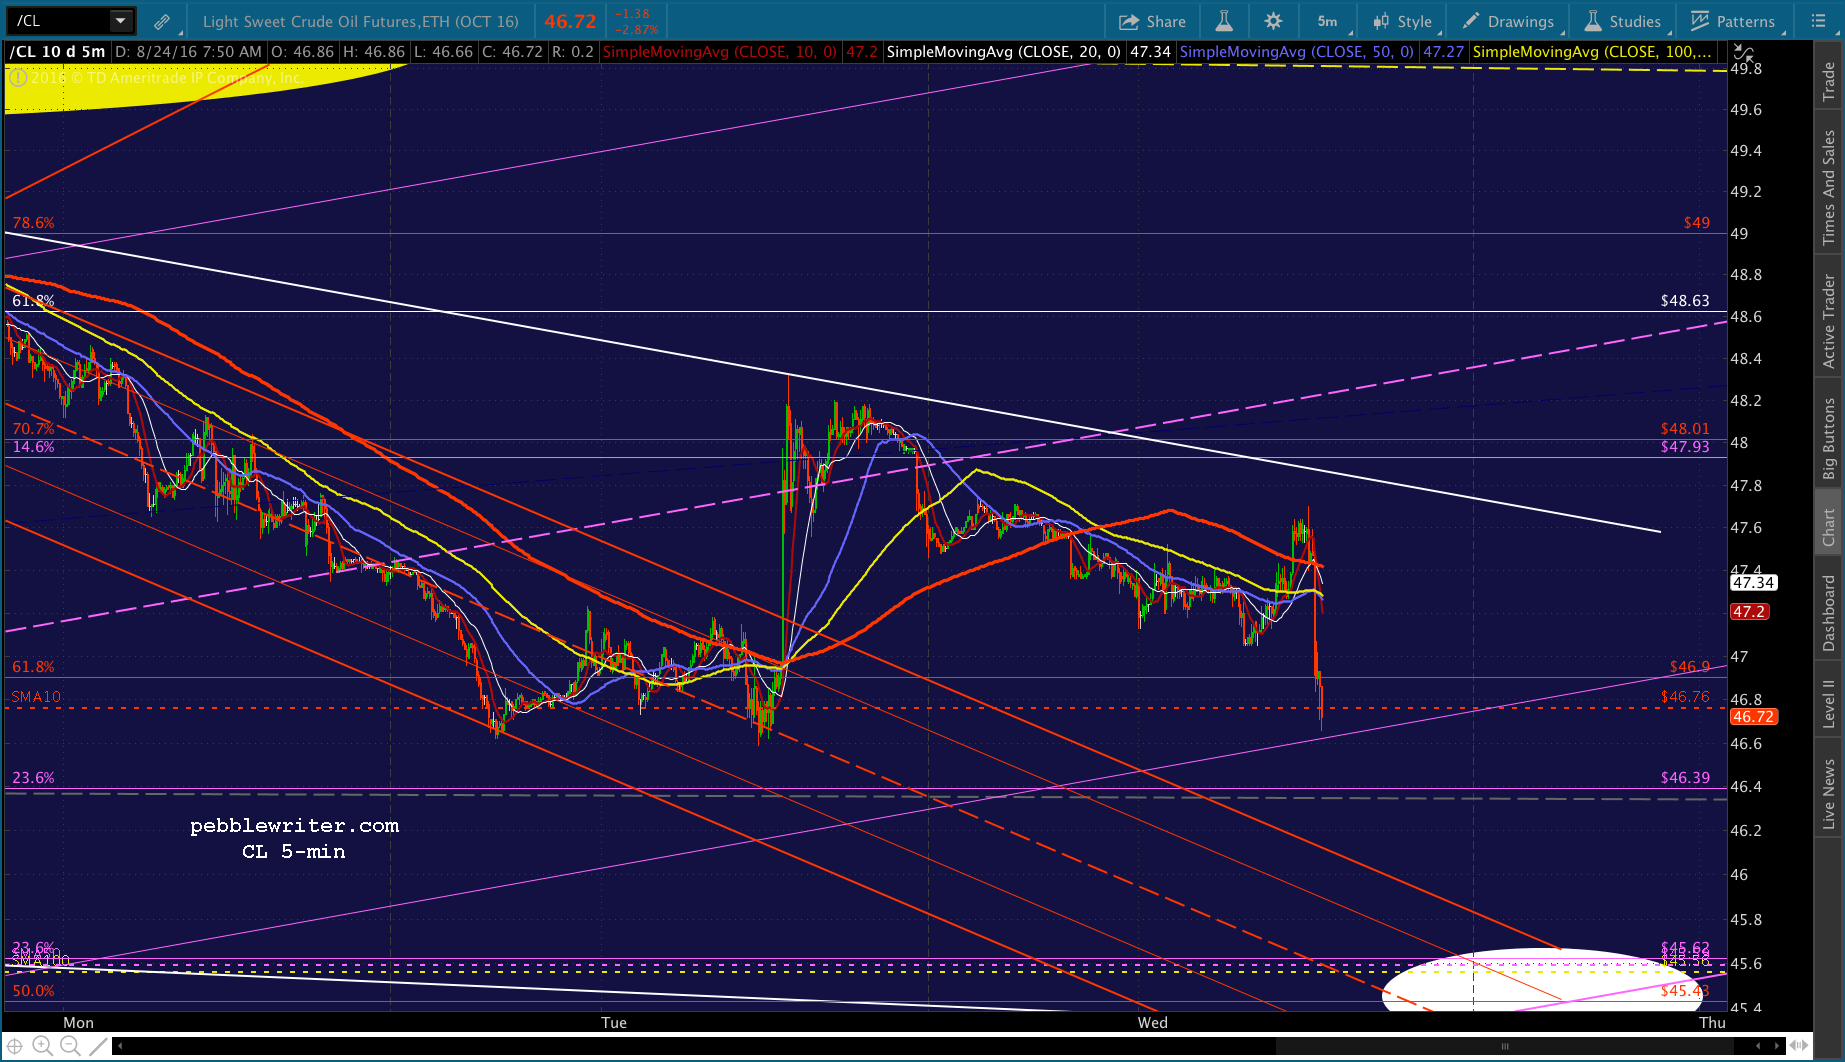Click the $46.39 price level label

pyautogui.click(x=1685, y=777)
